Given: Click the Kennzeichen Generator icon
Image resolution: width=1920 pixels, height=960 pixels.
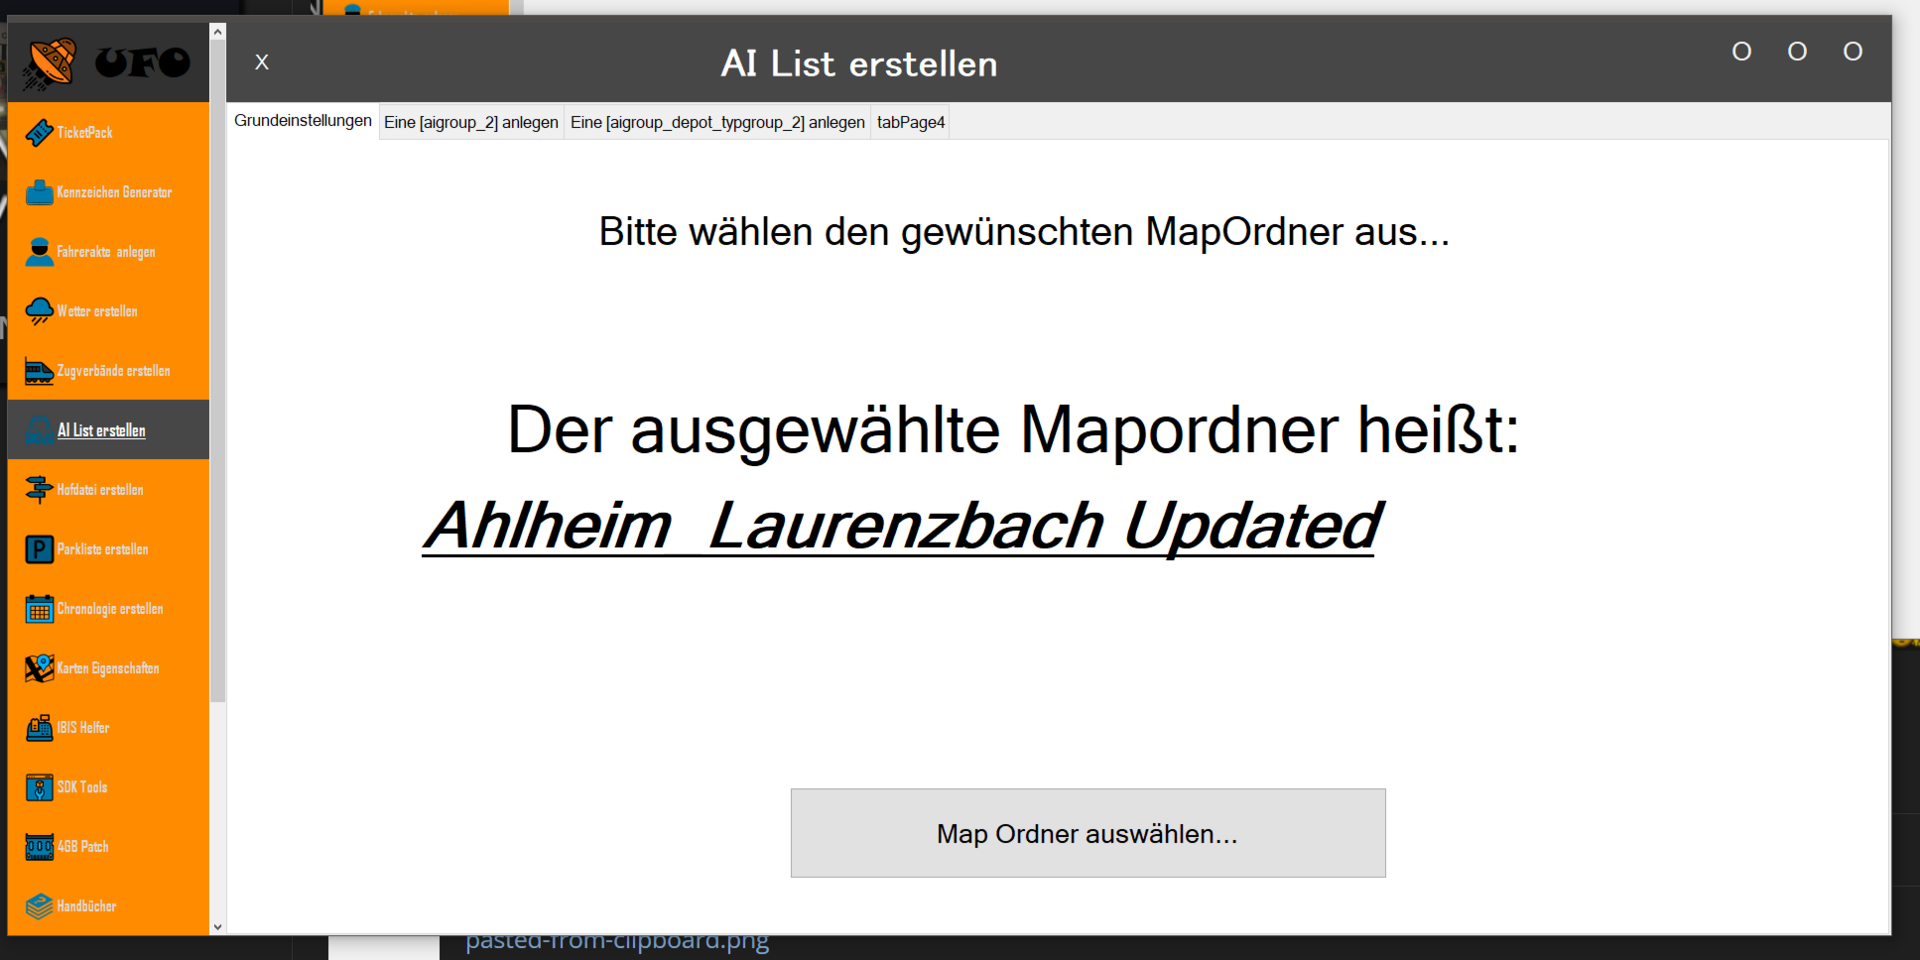Looking at the screenshot, I should pyautogui.click(x=39, y=192).
